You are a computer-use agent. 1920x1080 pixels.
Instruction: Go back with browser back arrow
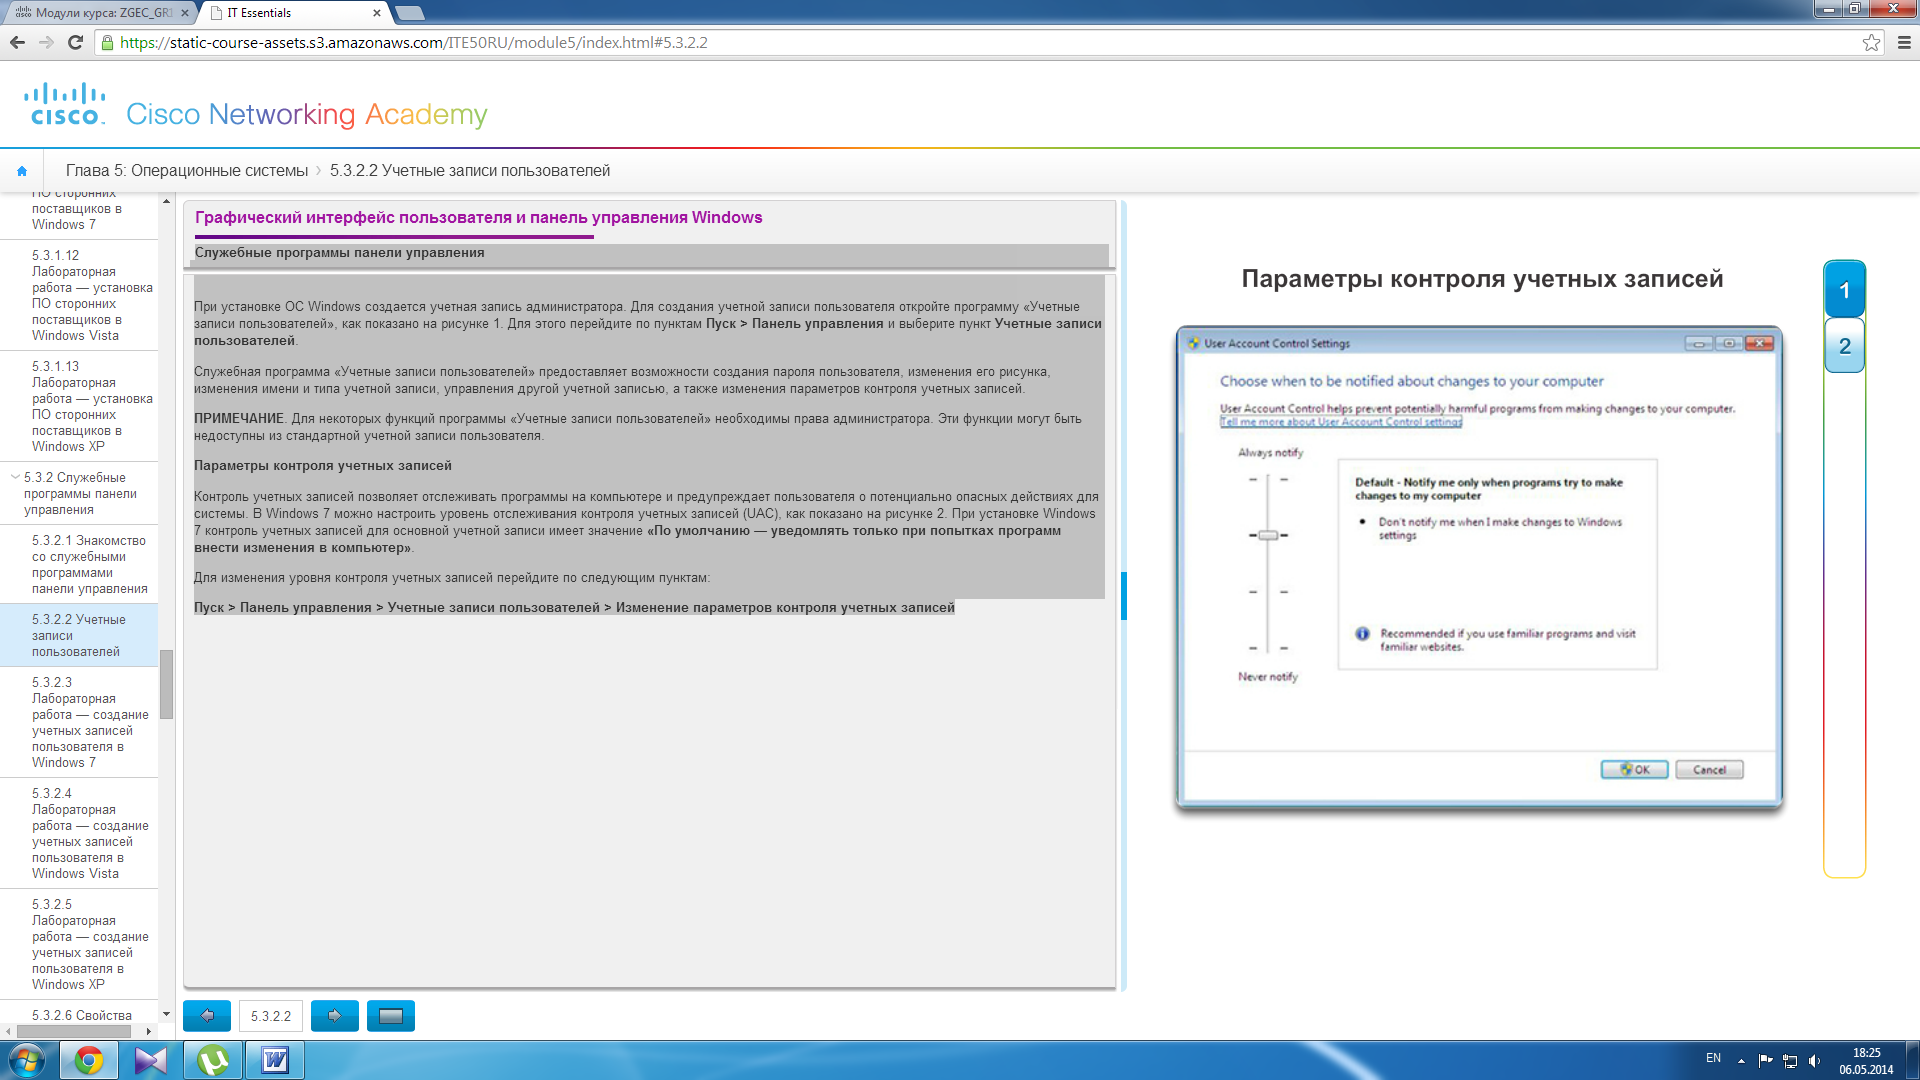(x=17, y=42)
